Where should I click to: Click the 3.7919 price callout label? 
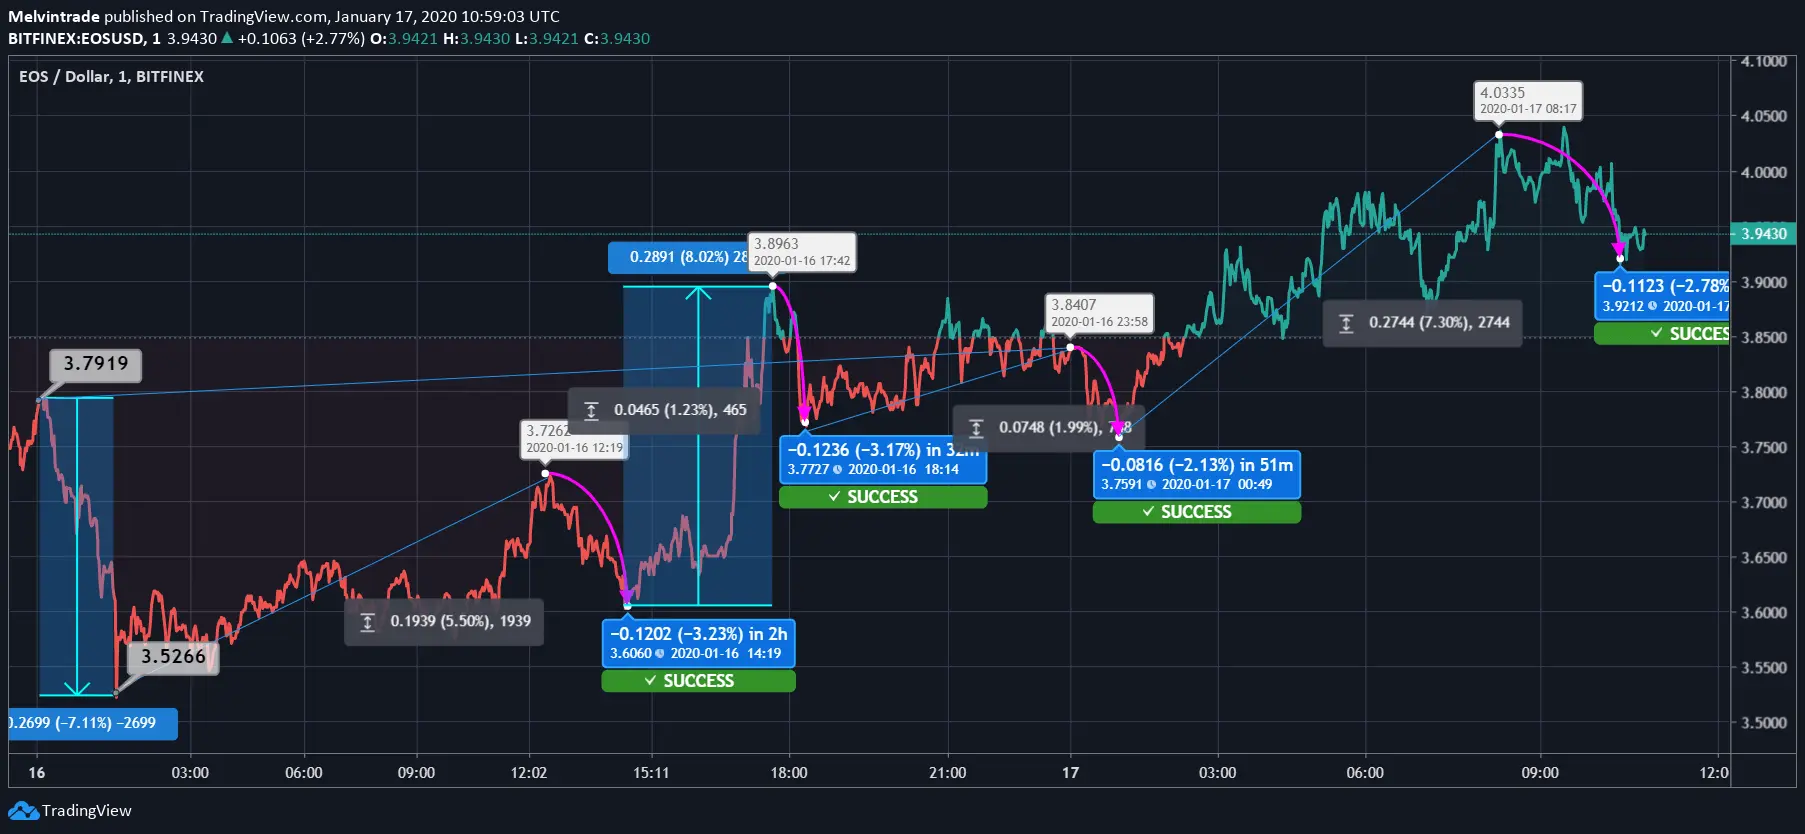96,364
